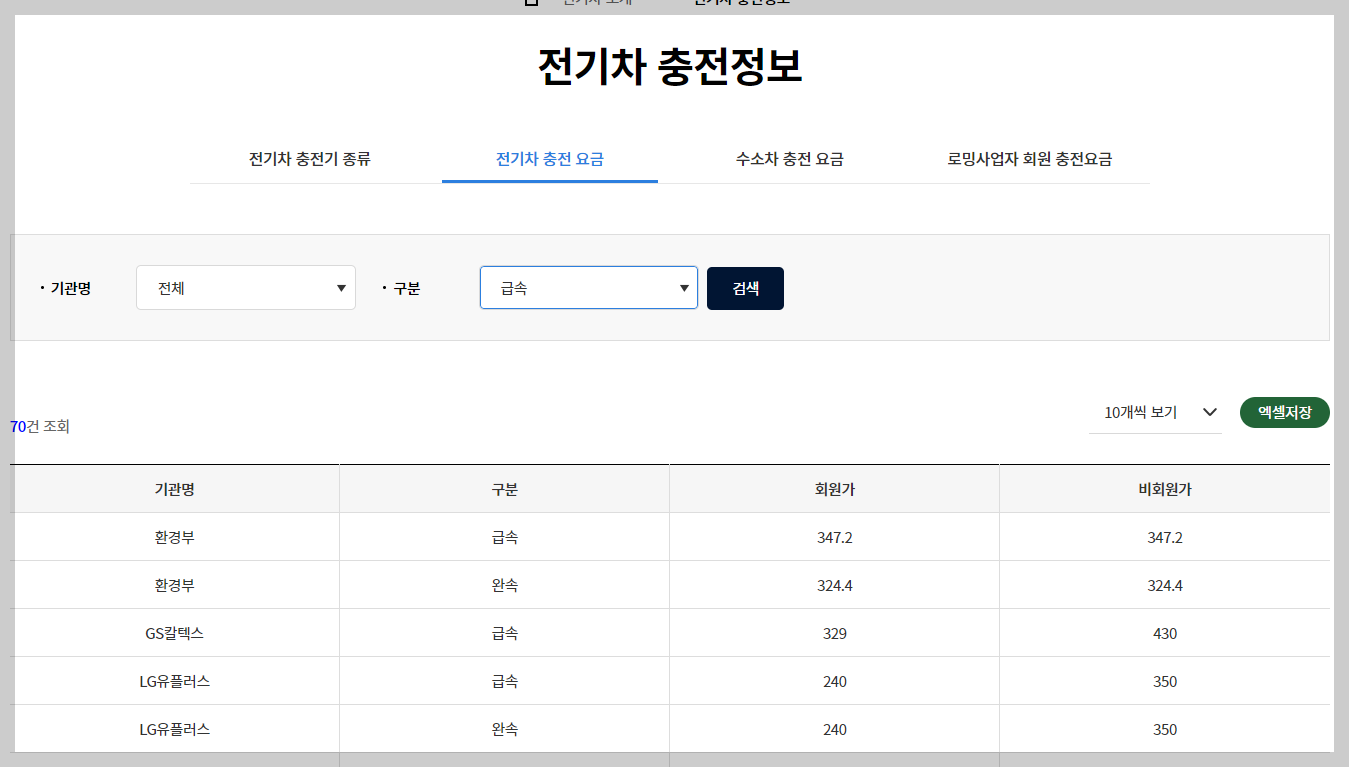Click the 기관명 table column header
The width and height of the screenshot is (1349, 767).
(176, 487)
